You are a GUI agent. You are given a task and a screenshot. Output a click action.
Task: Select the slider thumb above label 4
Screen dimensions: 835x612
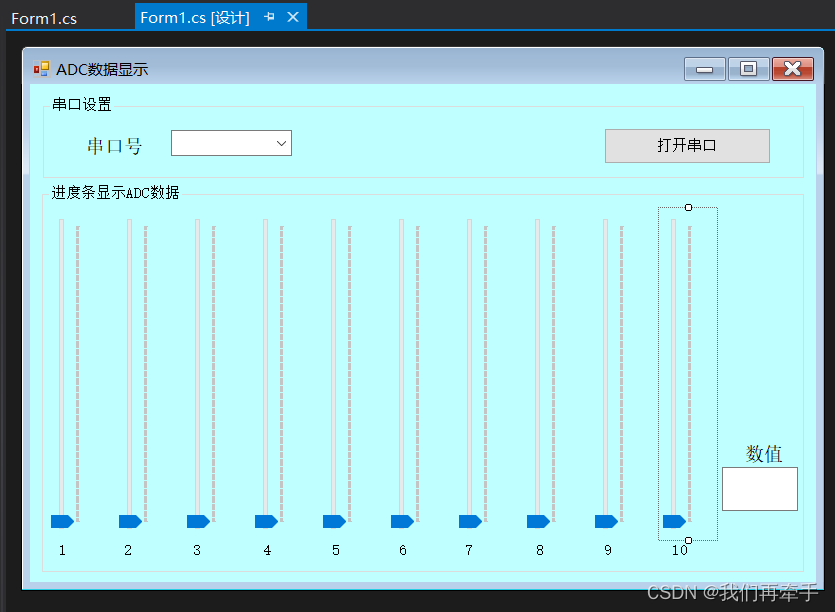pos(266,521)
